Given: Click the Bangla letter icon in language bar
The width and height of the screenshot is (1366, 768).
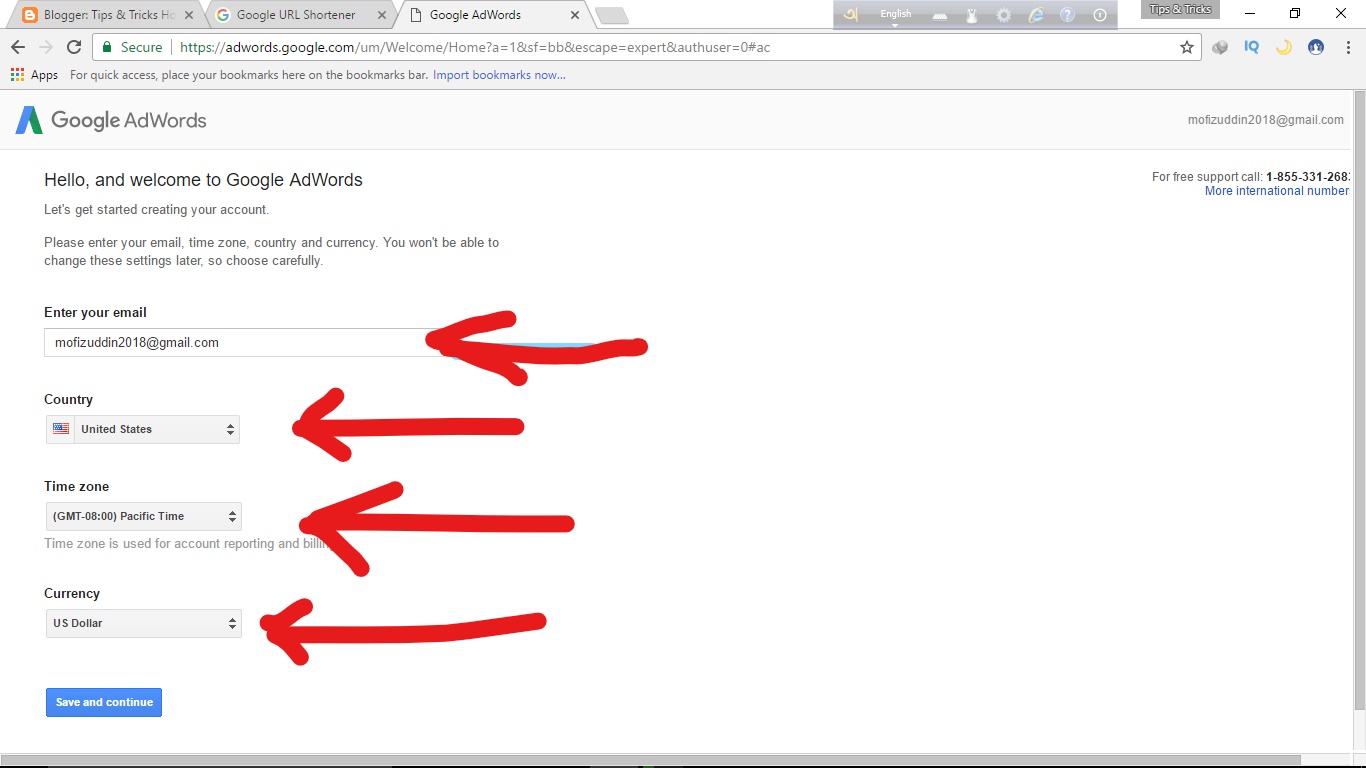Looking at the screenshot, I should tap(850, 15).
